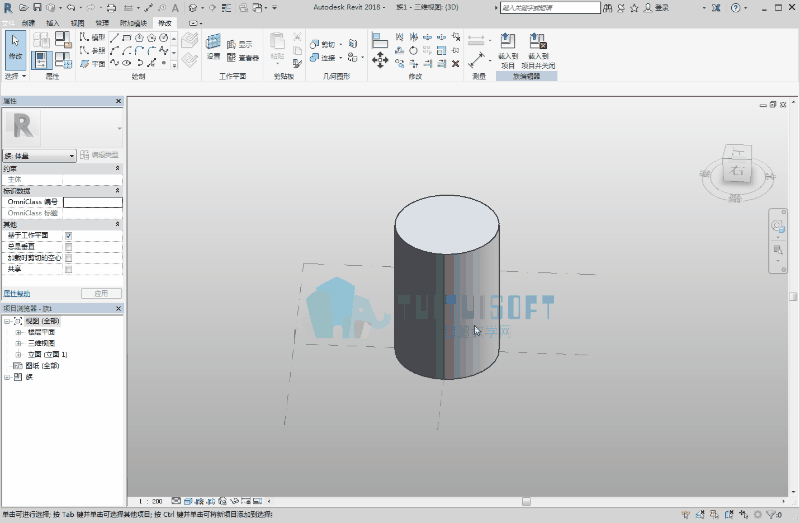Open the Select panel dropdown

coord(15,76)
